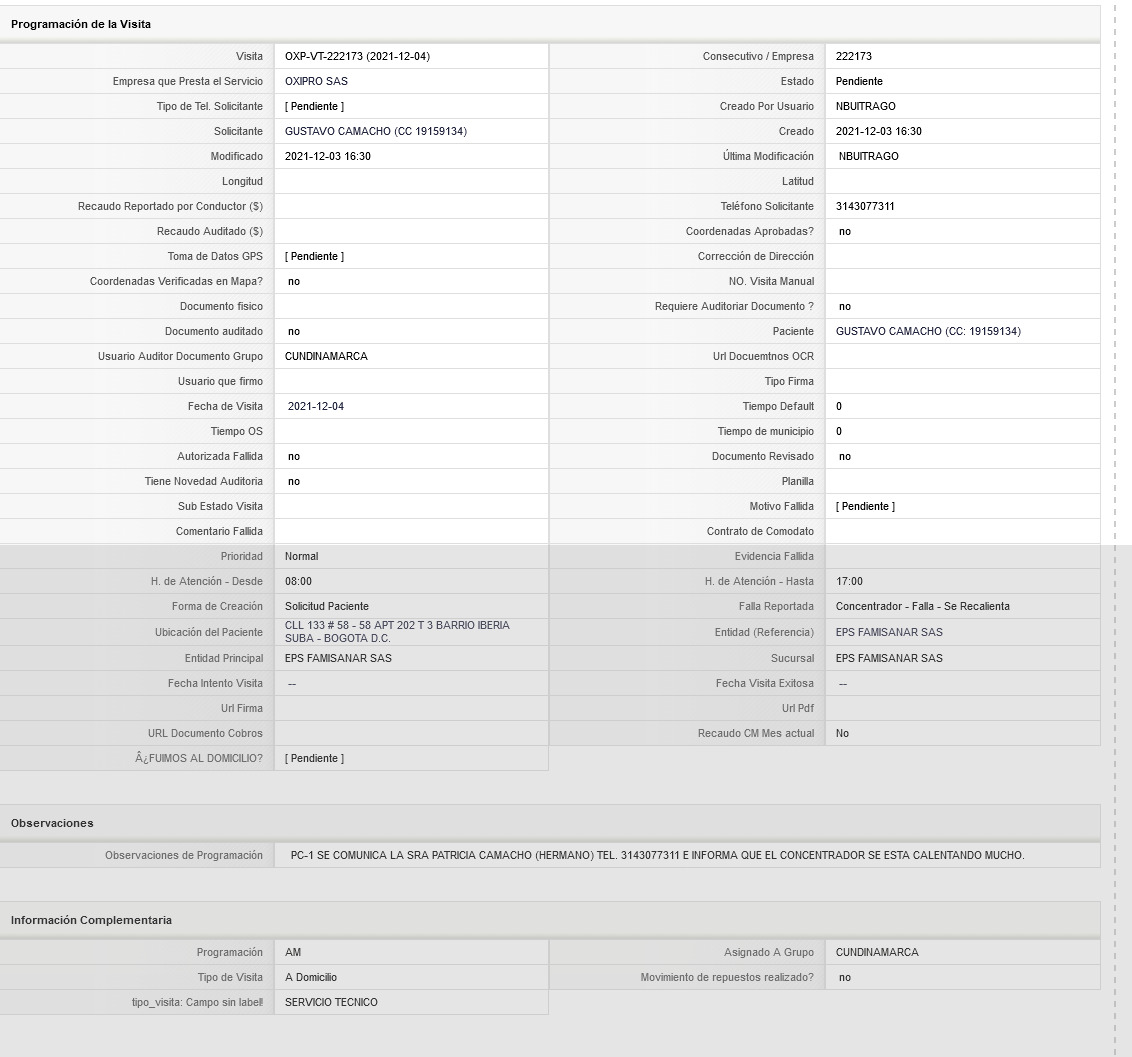Click Teléfono Solicitante number 3143077311
1132x1057 pixels.
pyautogui.click(x=865, y=206)
